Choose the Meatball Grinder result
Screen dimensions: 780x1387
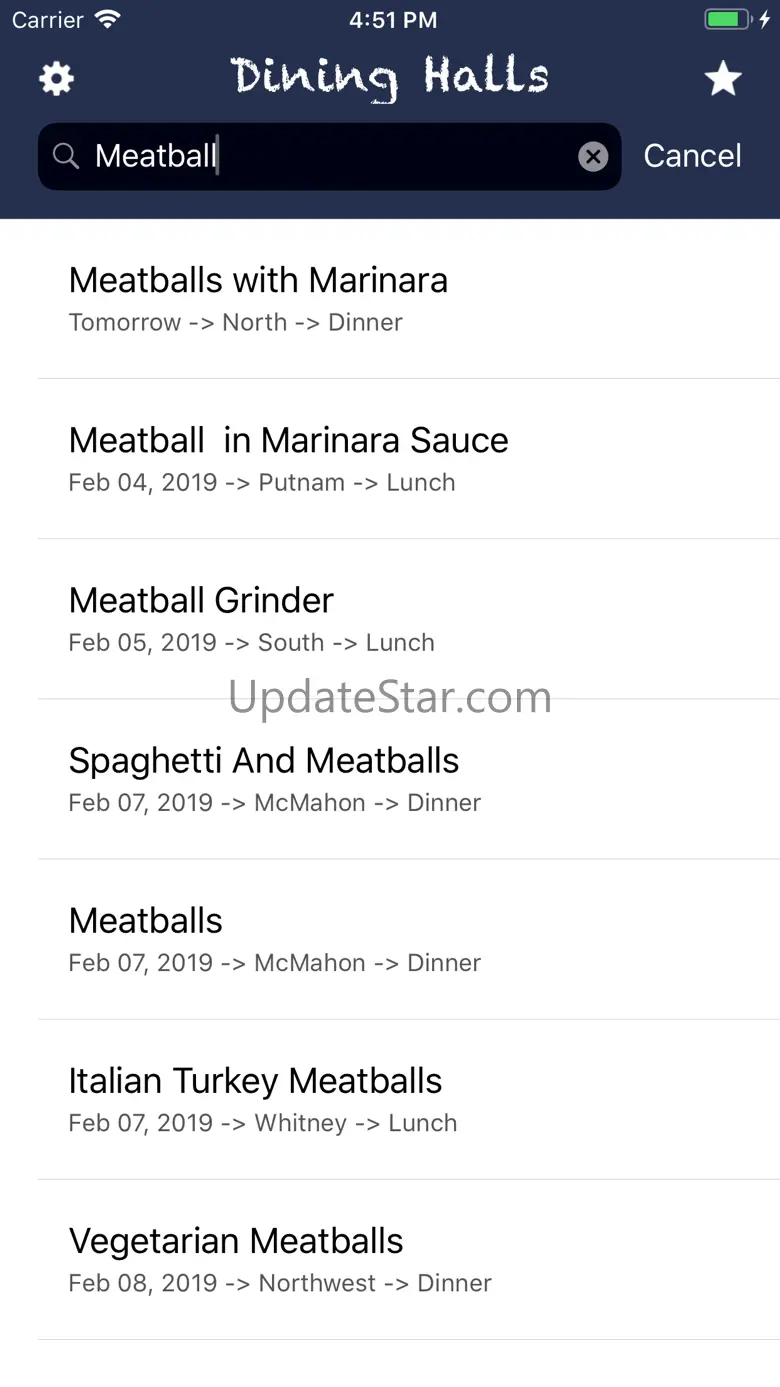pos(409,619)
